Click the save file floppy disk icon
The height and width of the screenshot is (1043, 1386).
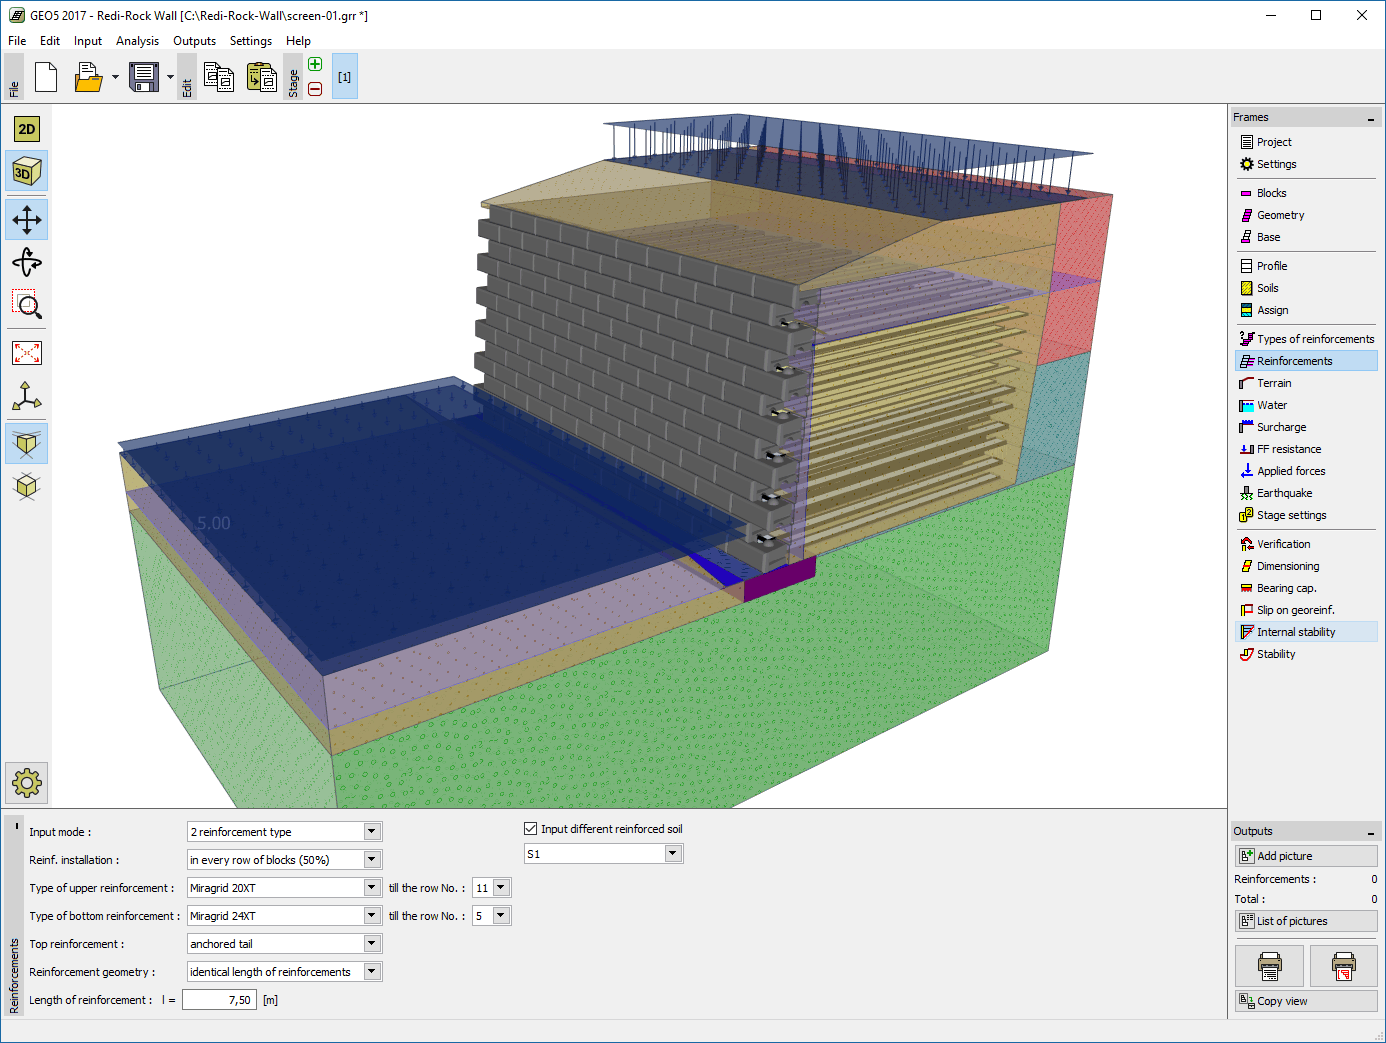pyautogui.click(x=144, y=77)
